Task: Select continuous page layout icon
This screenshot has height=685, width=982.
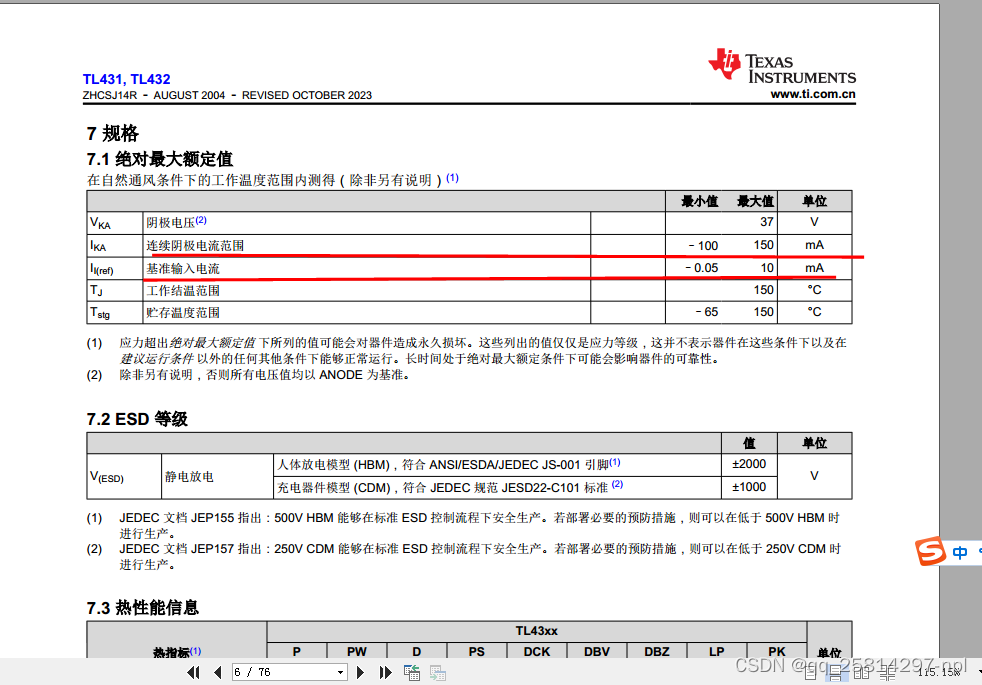Action: click(x=835, y=674)
